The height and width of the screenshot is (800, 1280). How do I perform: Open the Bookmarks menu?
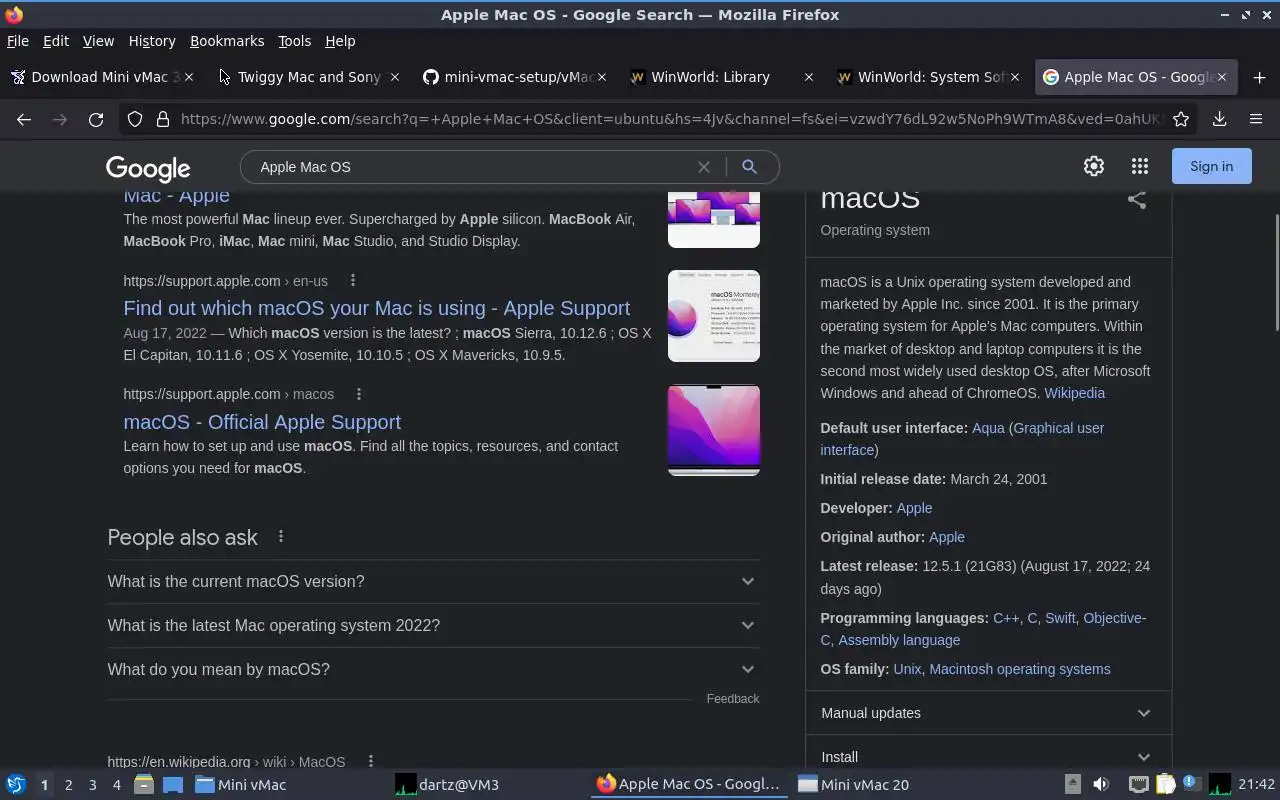[227, 41]
